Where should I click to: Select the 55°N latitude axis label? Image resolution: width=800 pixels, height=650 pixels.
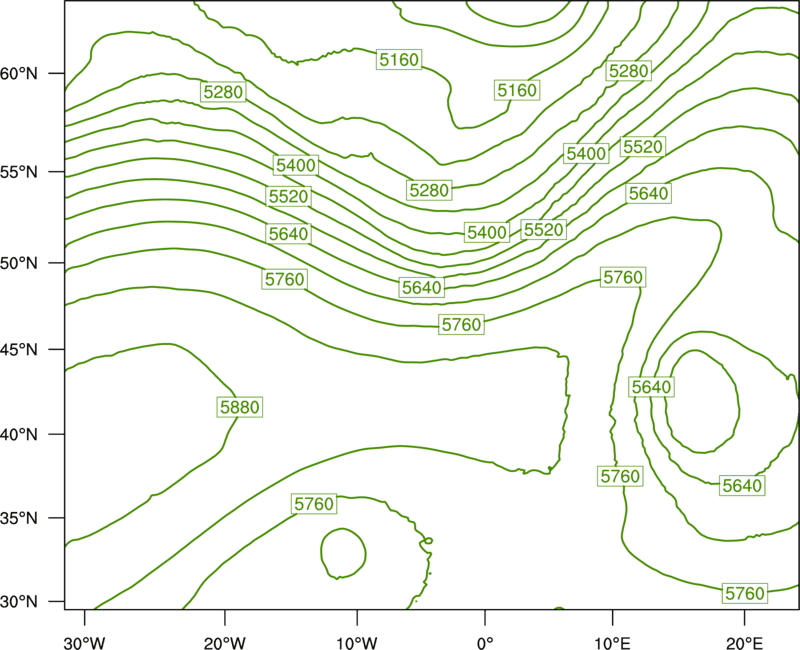[x=19, y=172]
